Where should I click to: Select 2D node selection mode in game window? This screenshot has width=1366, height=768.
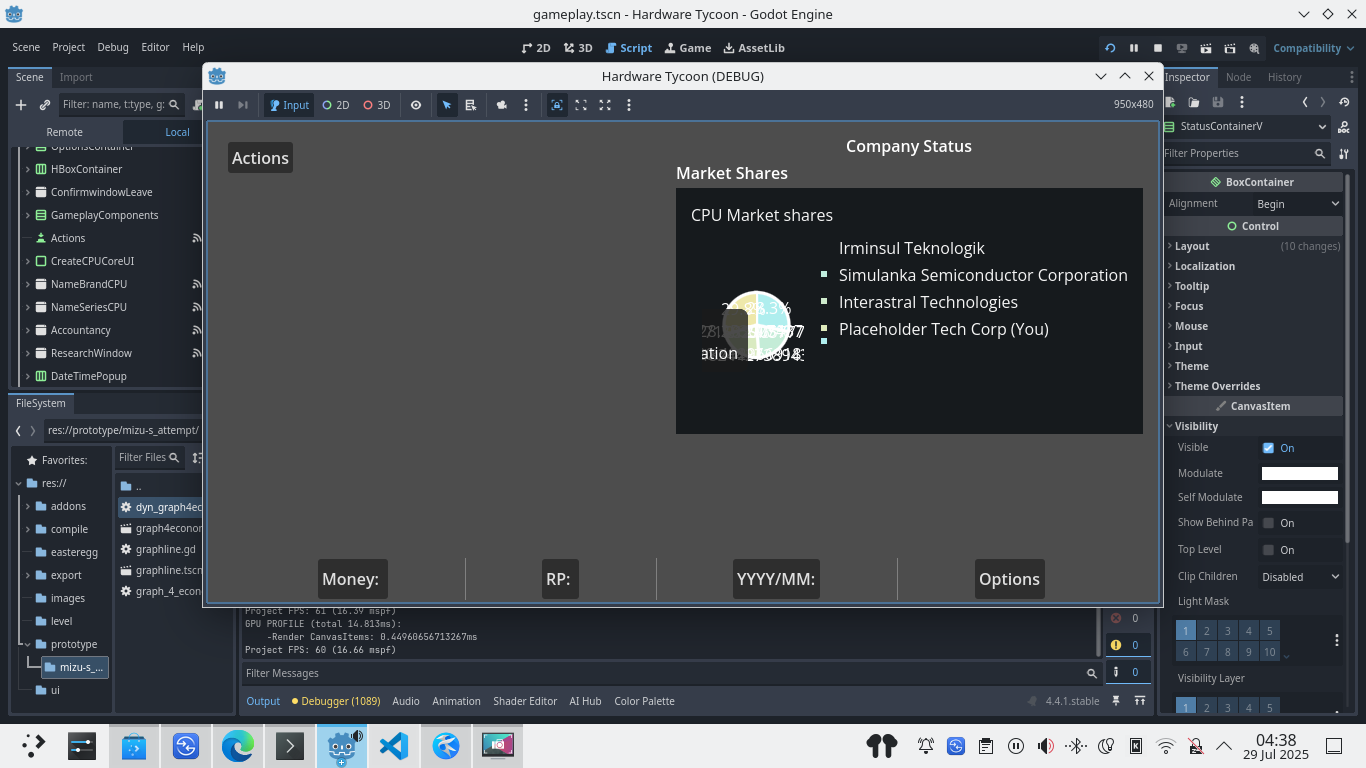click(335, 105)
